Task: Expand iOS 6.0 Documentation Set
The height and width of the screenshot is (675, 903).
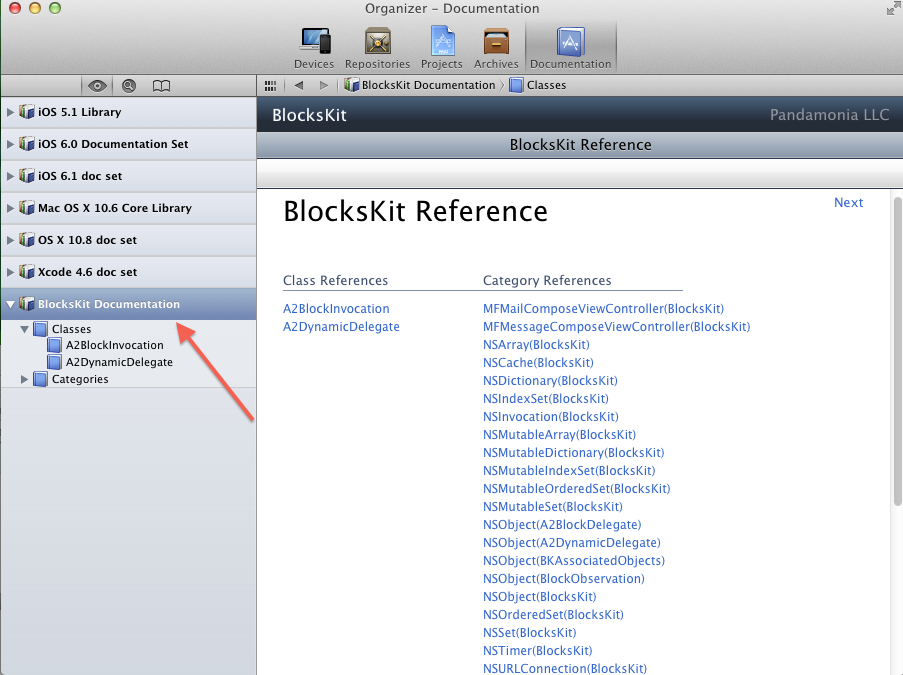Action: (x=10, y=144)
